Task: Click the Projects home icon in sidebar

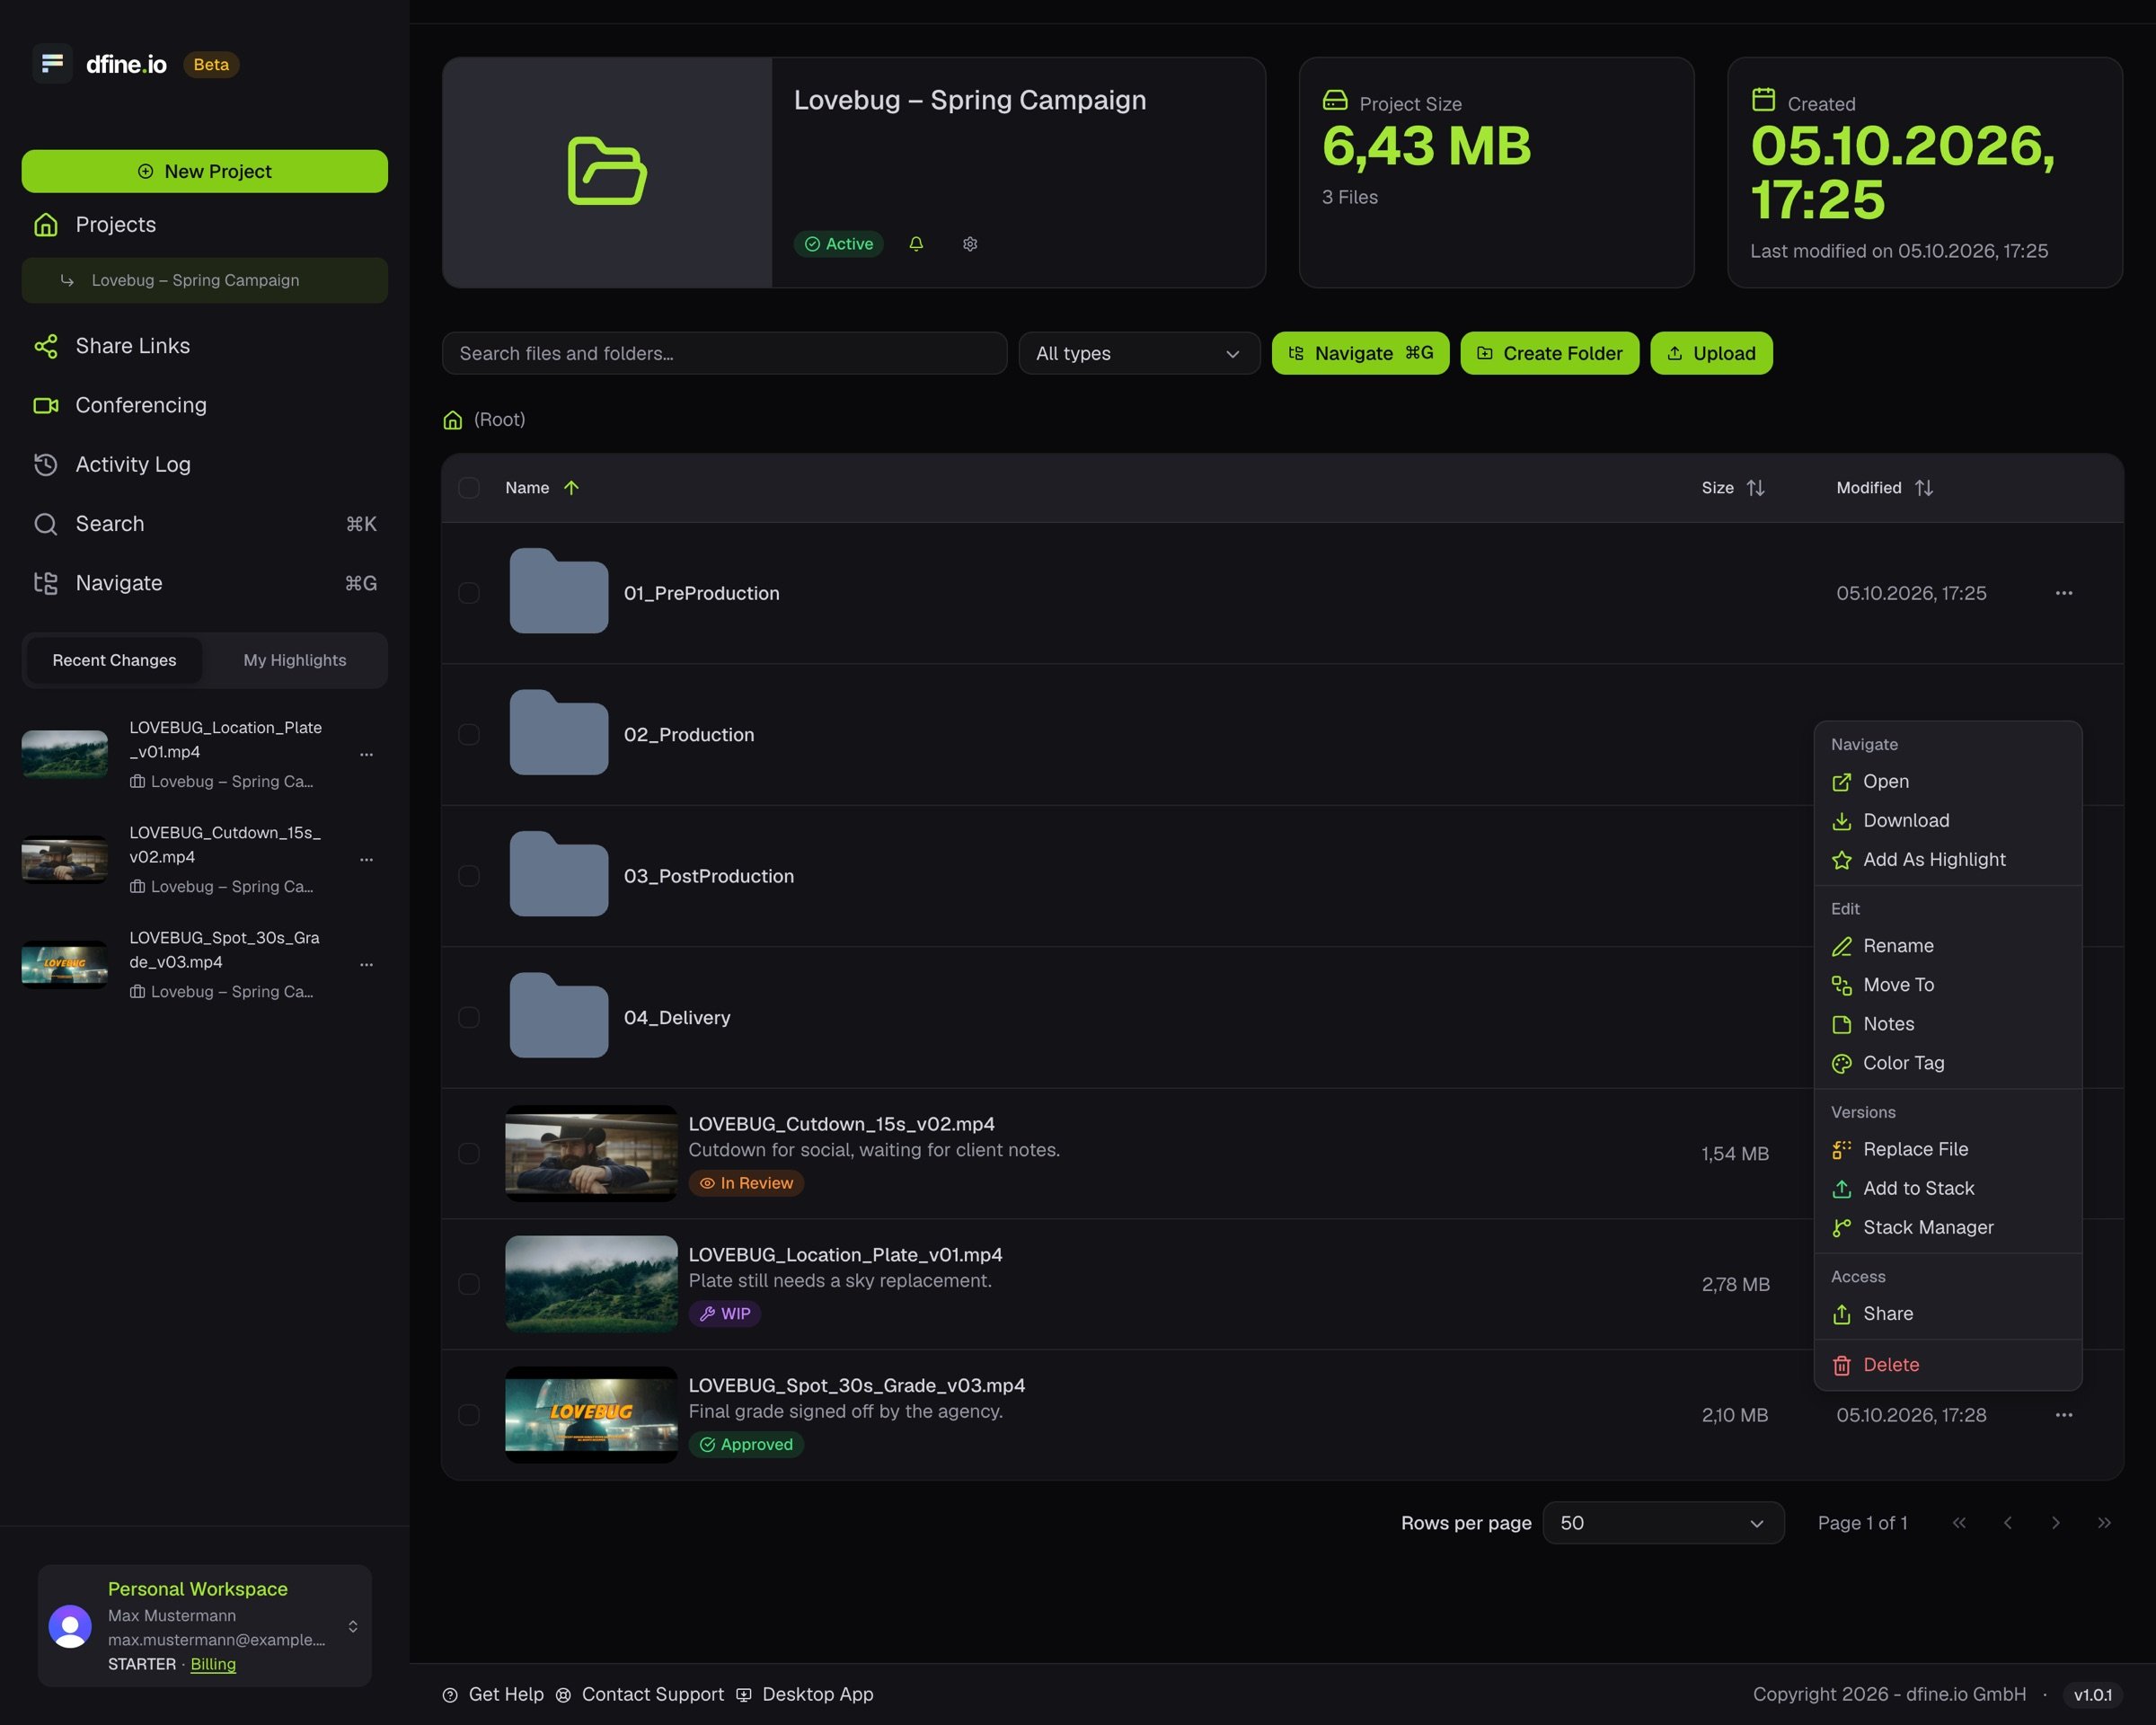Action: click(46, 224)
